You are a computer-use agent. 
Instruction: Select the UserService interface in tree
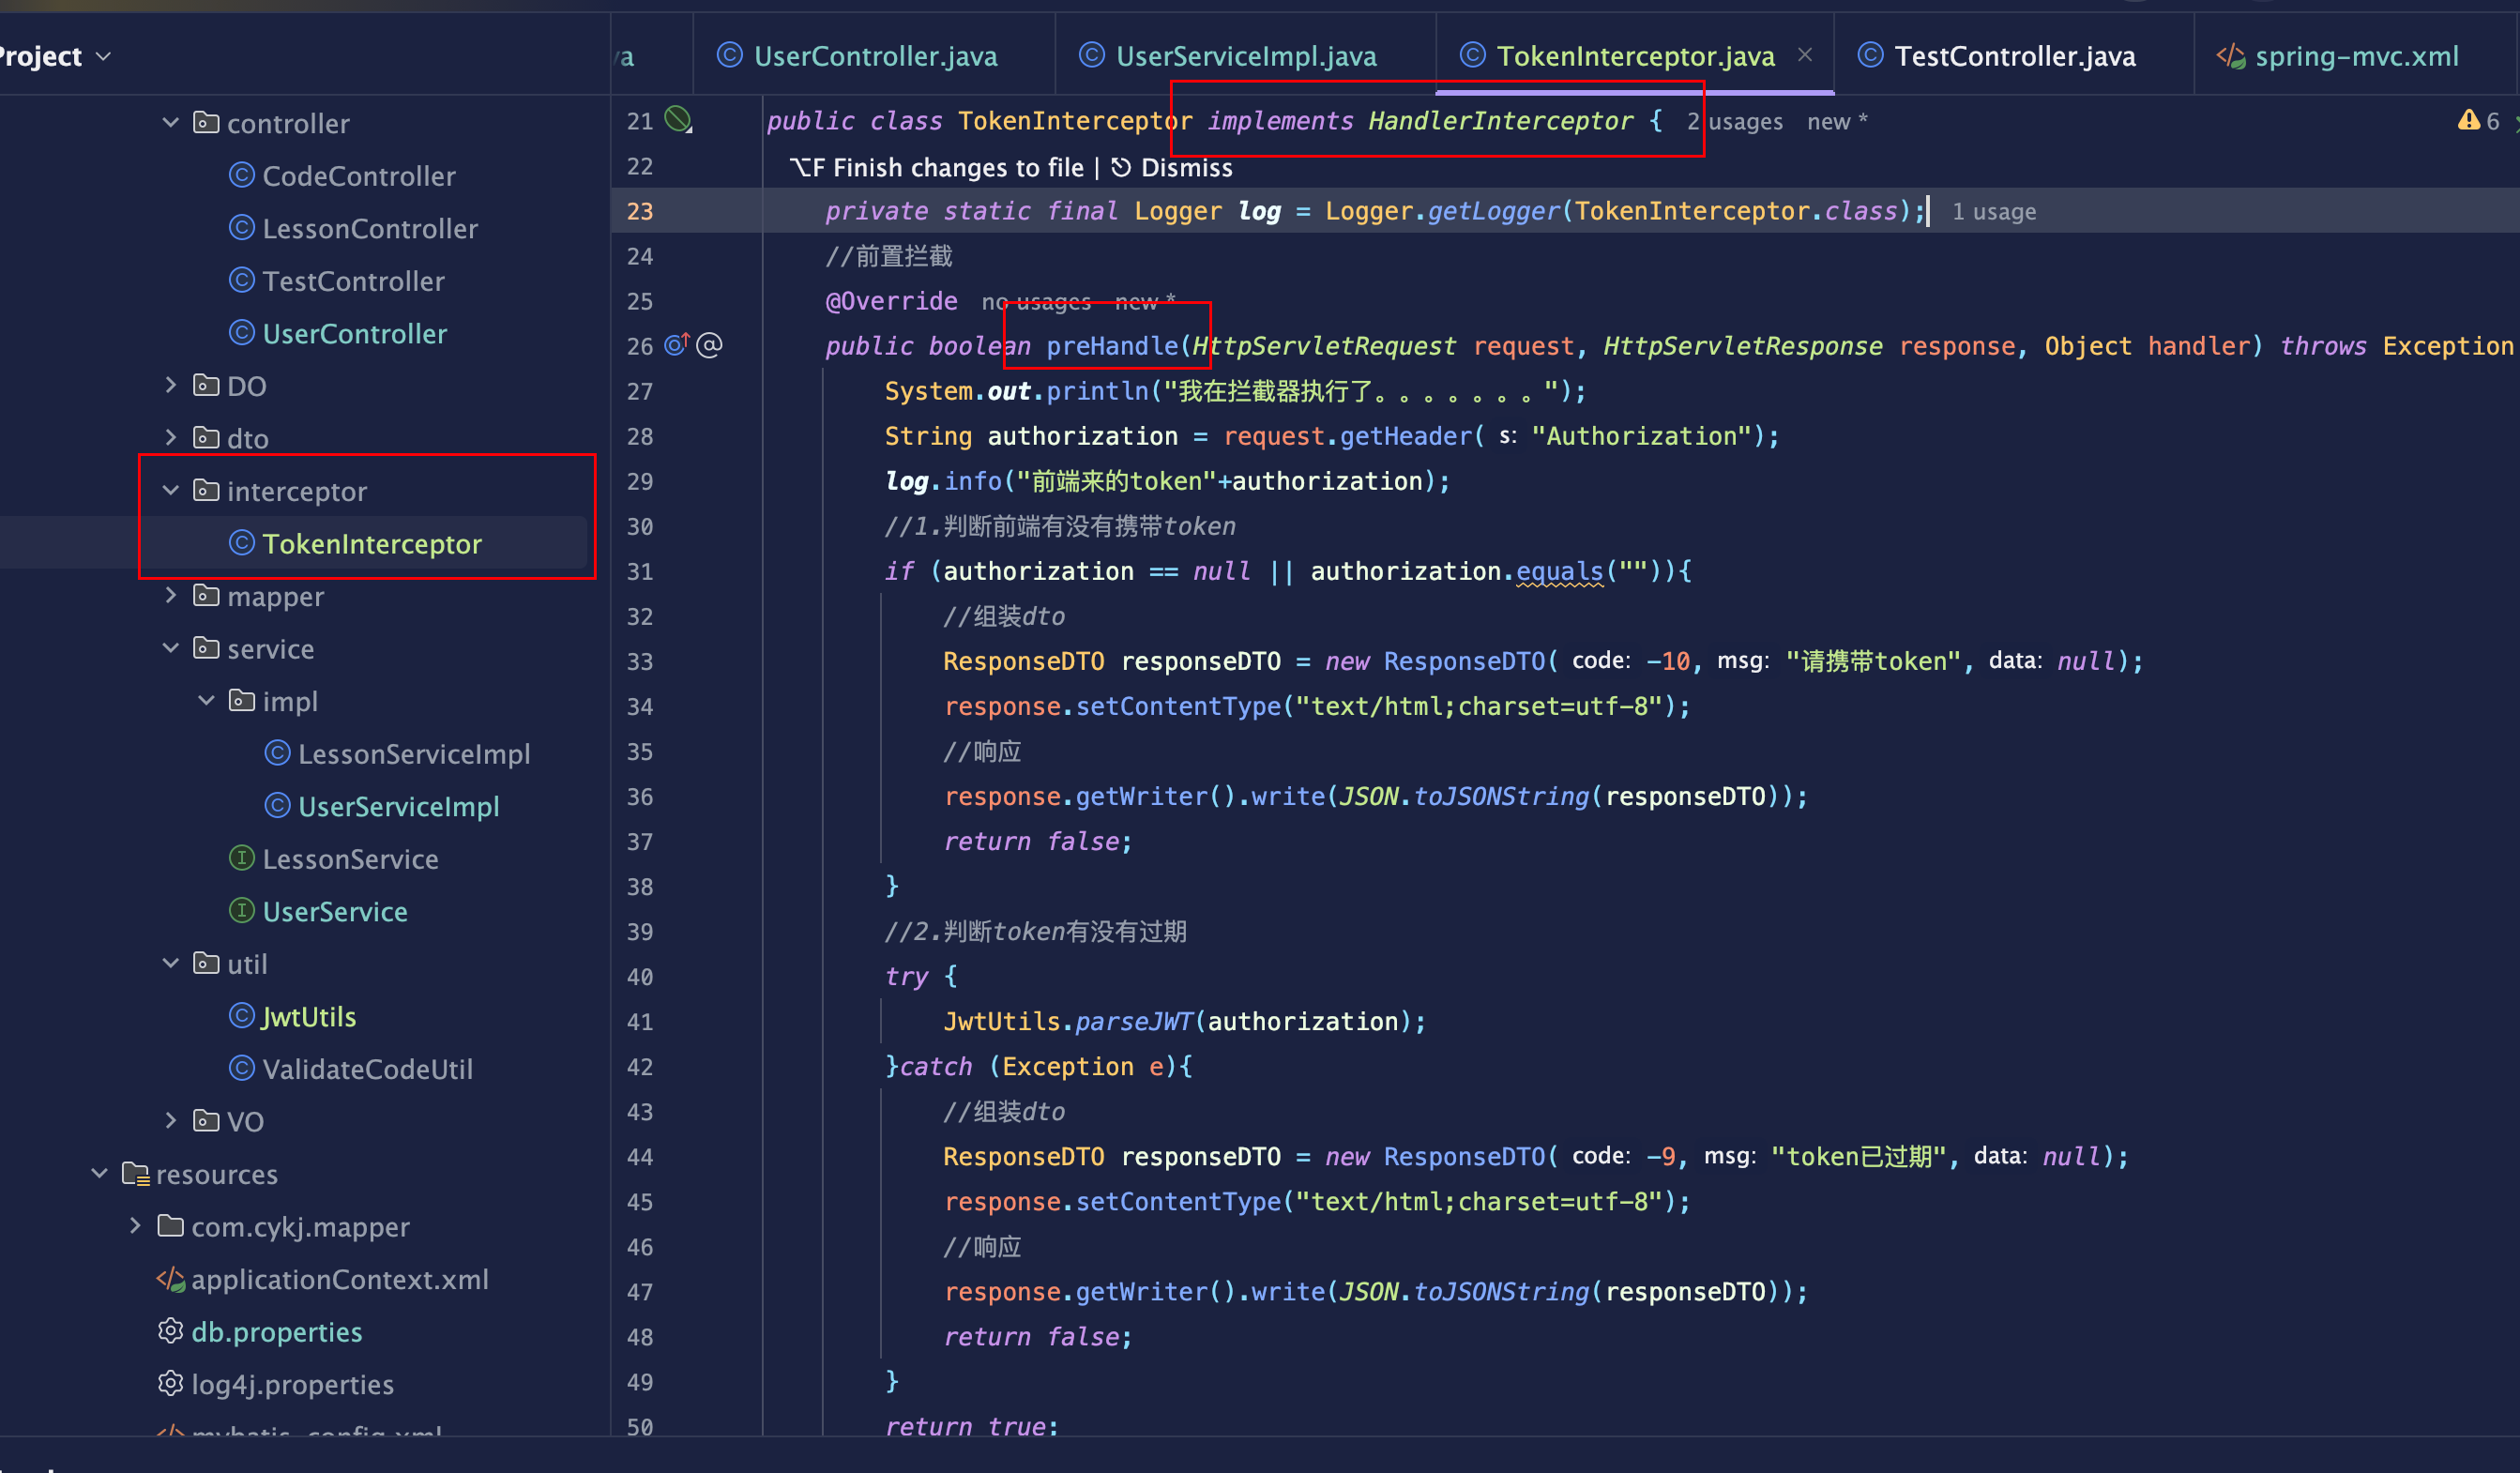[334, 911]
